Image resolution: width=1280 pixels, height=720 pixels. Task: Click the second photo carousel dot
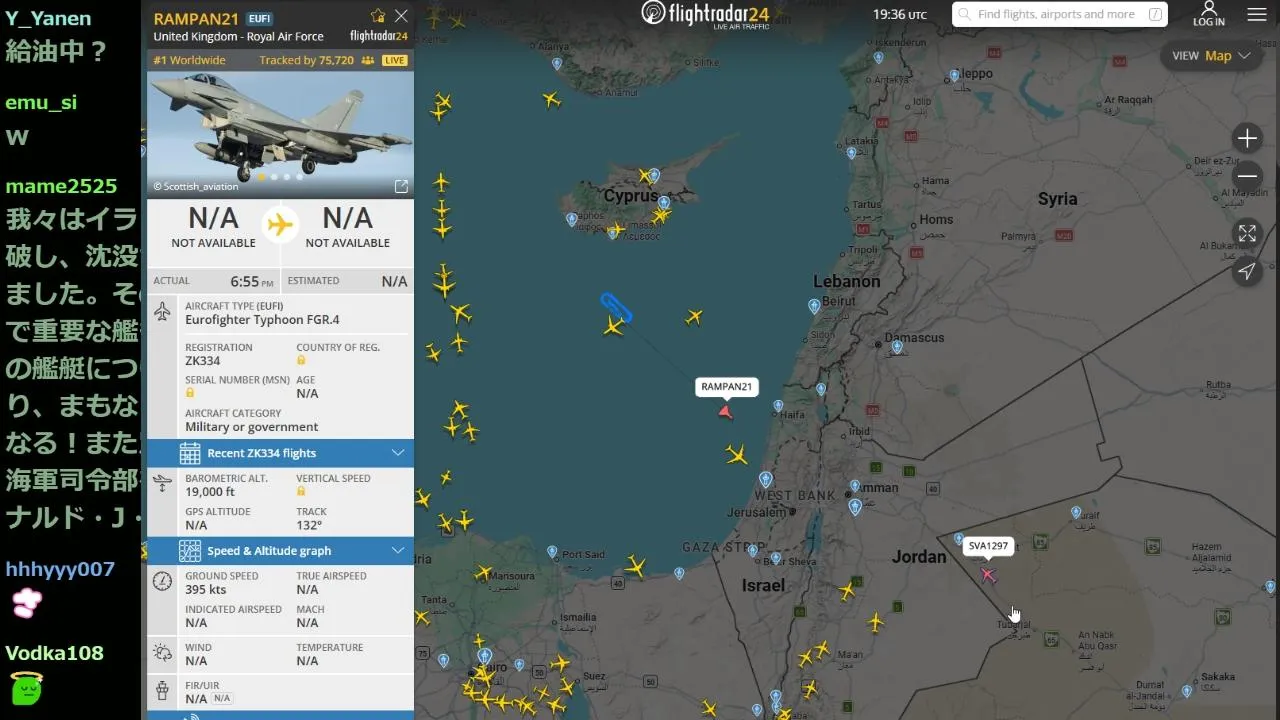tap(274, 177)
